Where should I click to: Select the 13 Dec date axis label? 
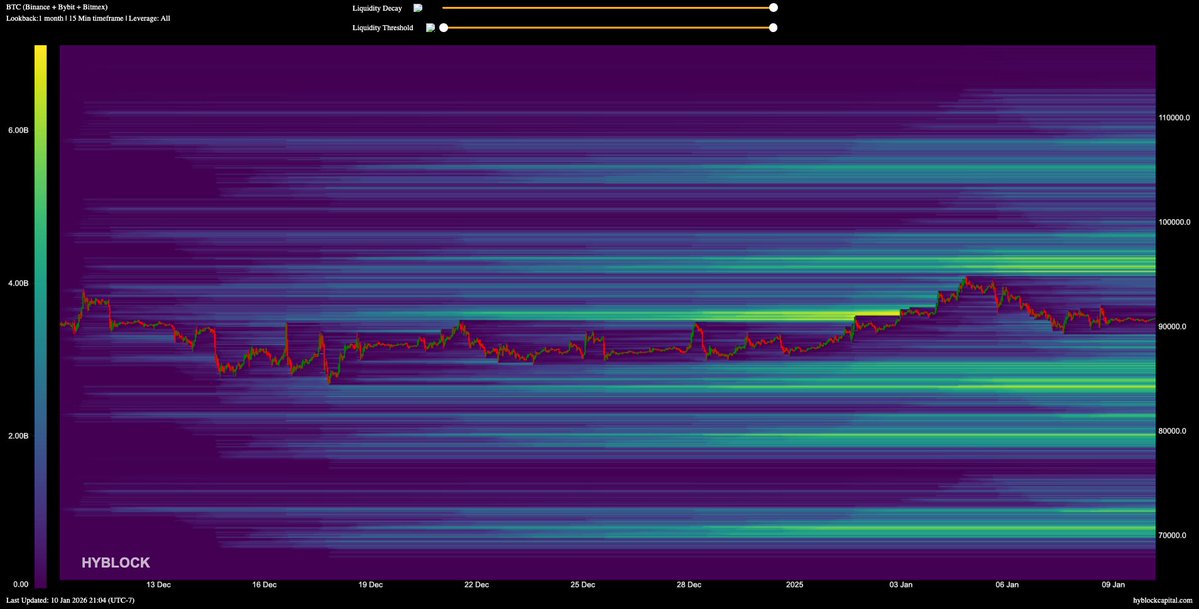click(158, 584)
